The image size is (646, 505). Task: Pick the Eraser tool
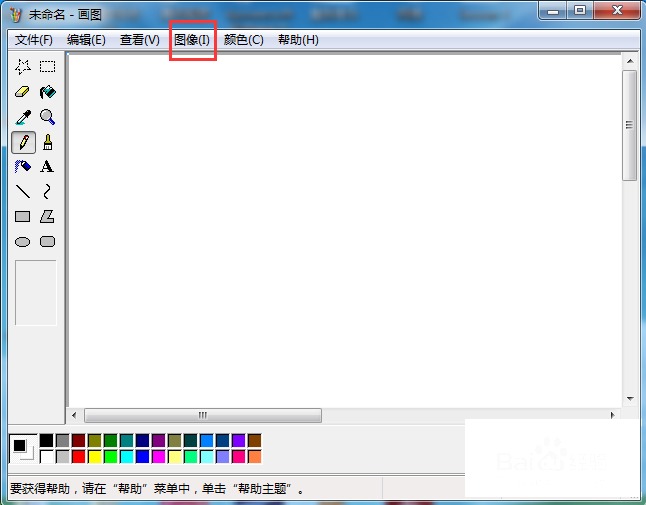coord(23,92)
